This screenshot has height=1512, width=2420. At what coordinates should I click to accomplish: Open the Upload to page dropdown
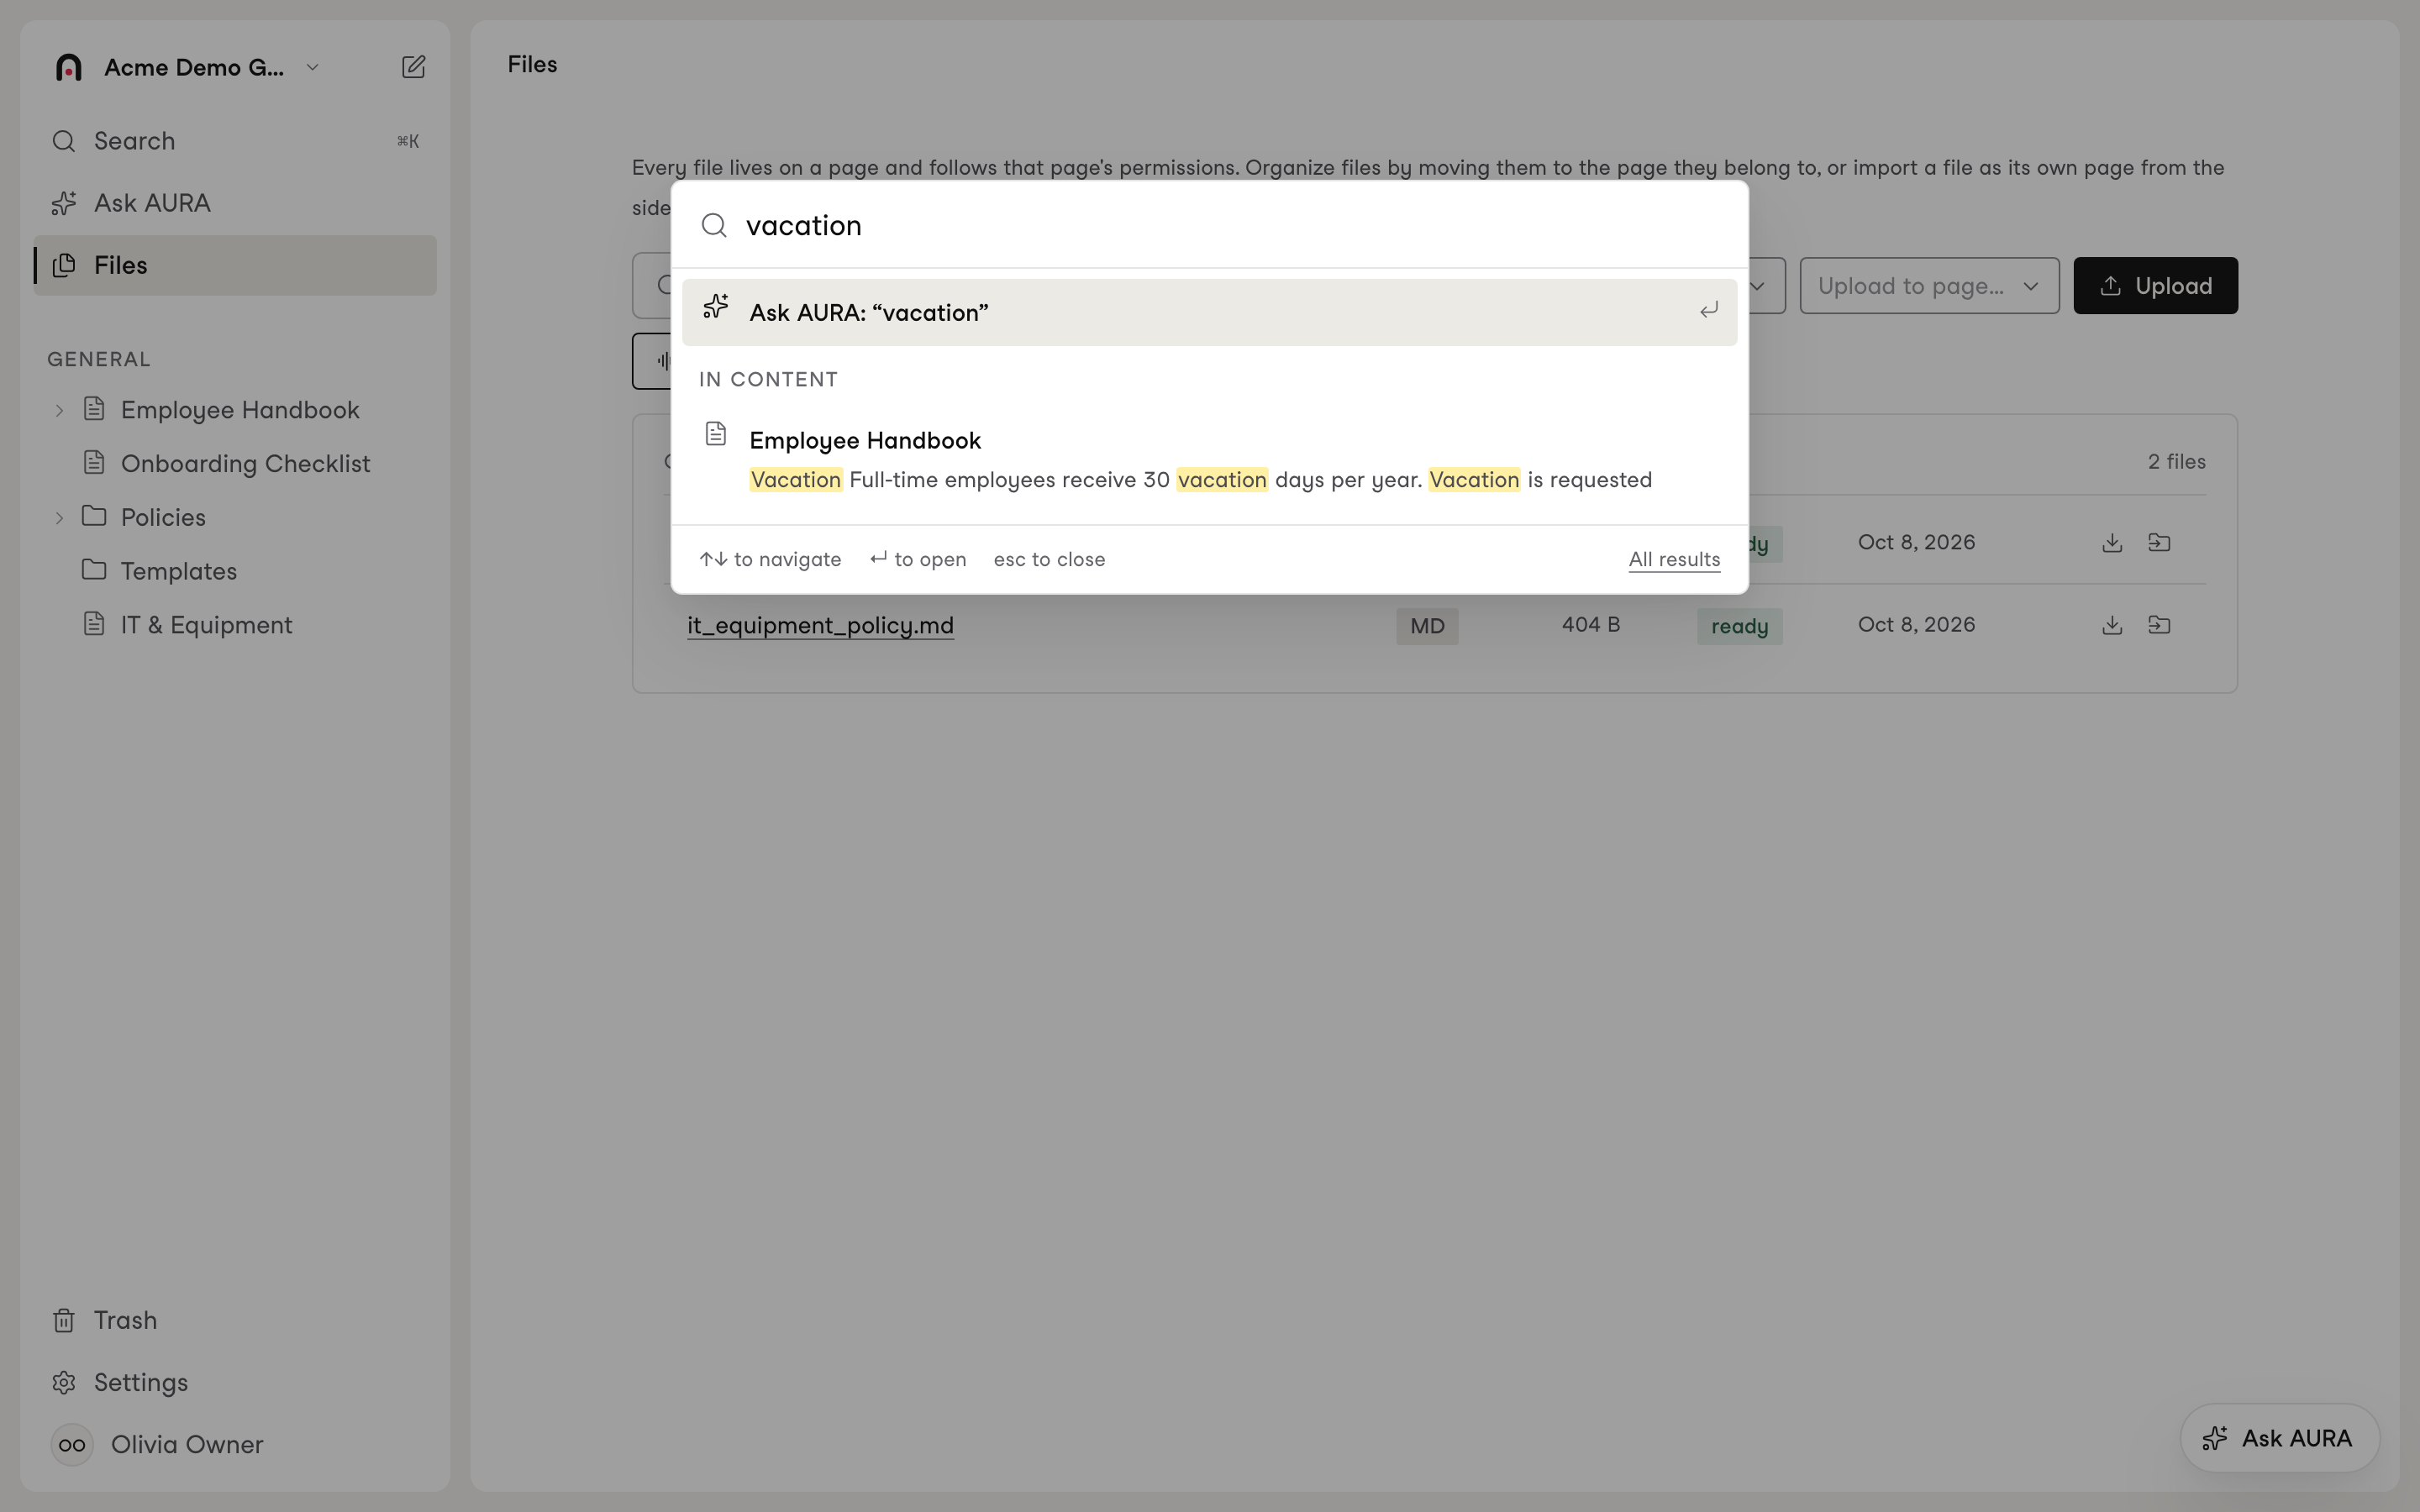[x=1929, y=286]
